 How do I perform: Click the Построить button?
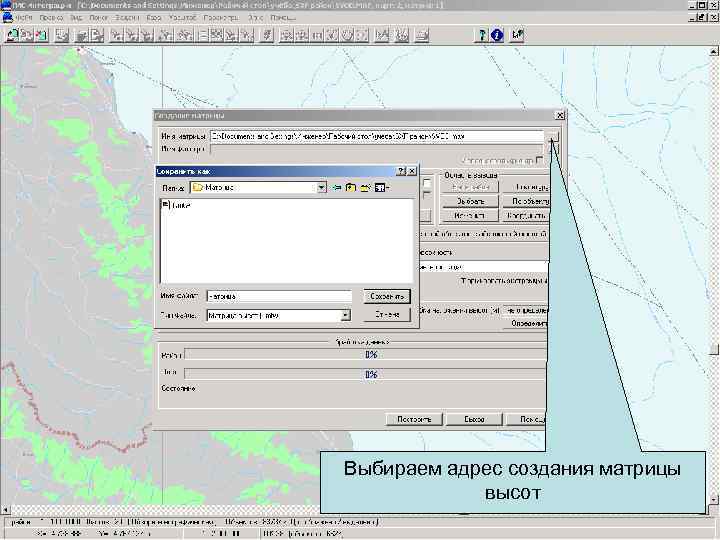coord(414,419)
